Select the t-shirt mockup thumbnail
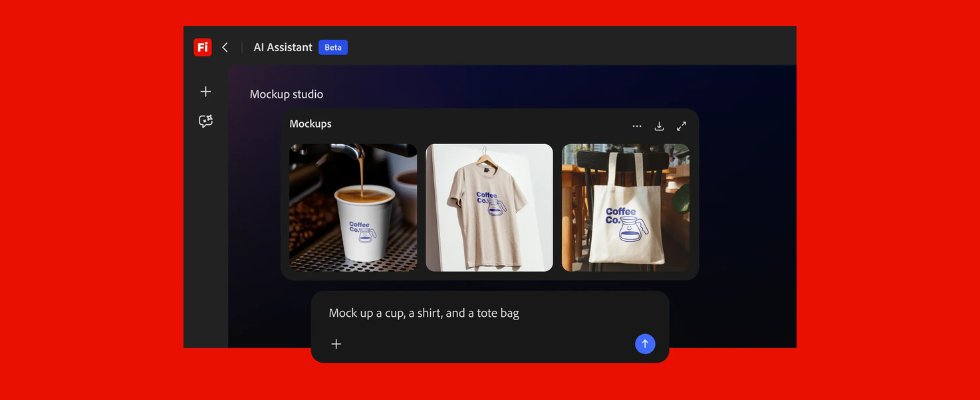Image resolution: width=980 pixels, height=400 pixels. click(x=489, y=207)
